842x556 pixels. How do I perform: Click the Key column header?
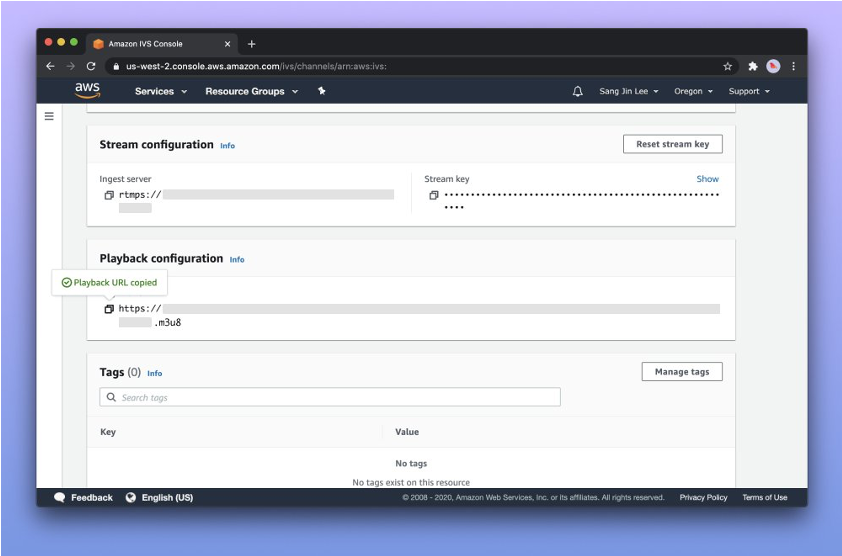(108, 432)
